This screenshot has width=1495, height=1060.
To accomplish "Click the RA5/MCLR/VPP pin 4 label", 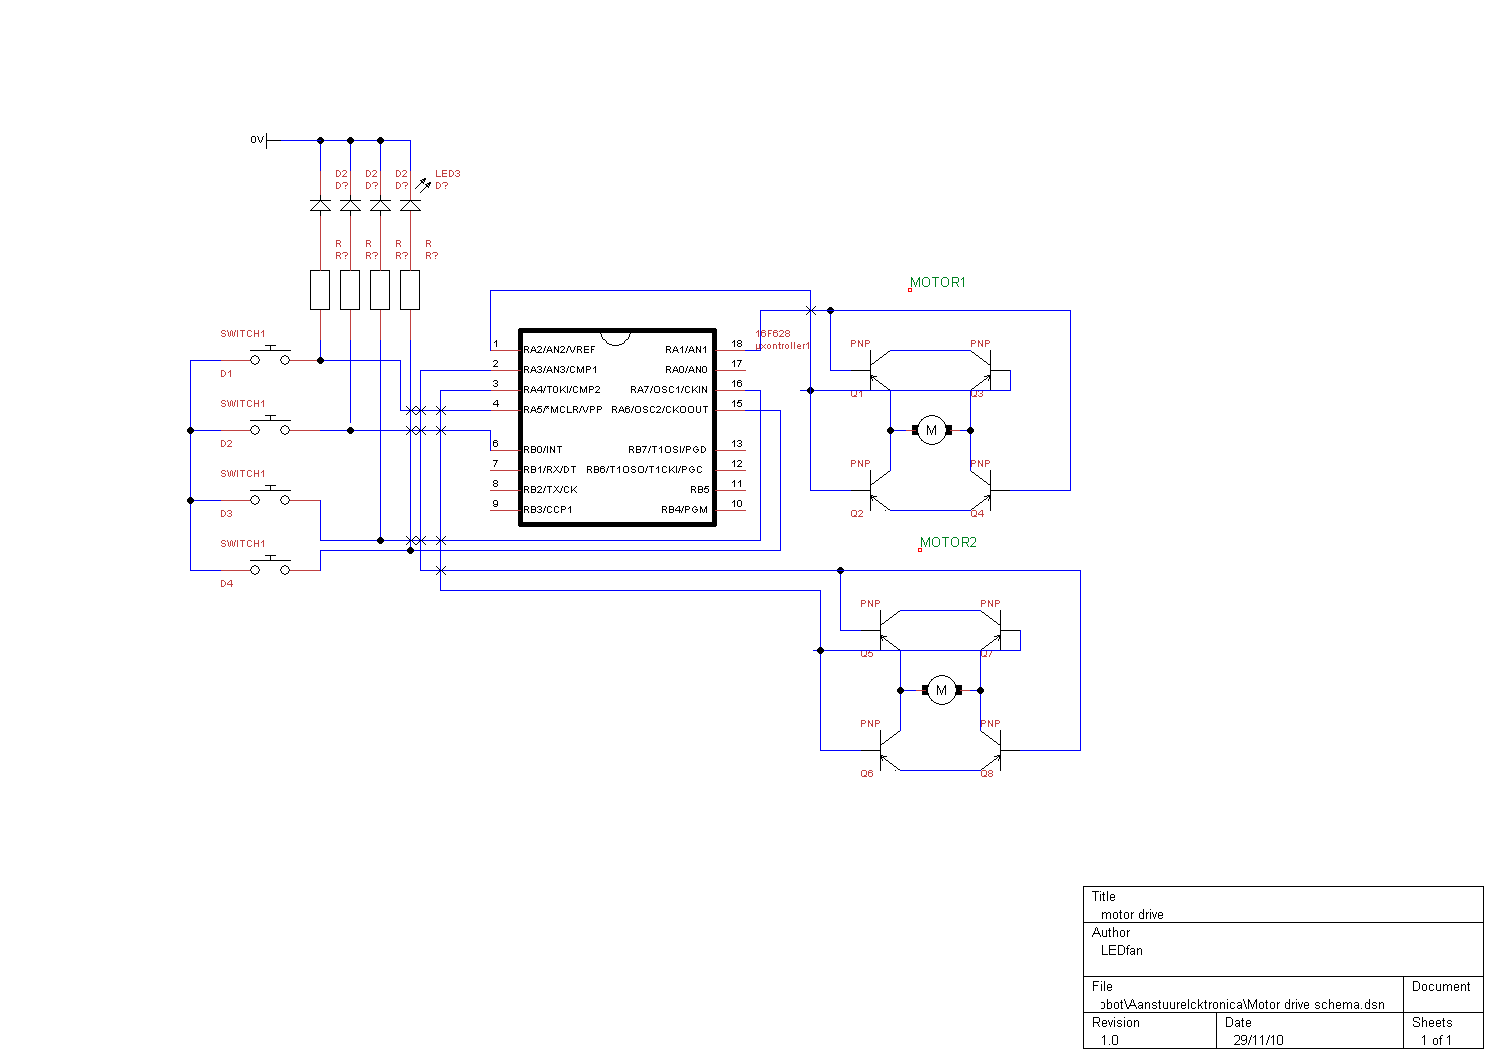I will 563,410.
